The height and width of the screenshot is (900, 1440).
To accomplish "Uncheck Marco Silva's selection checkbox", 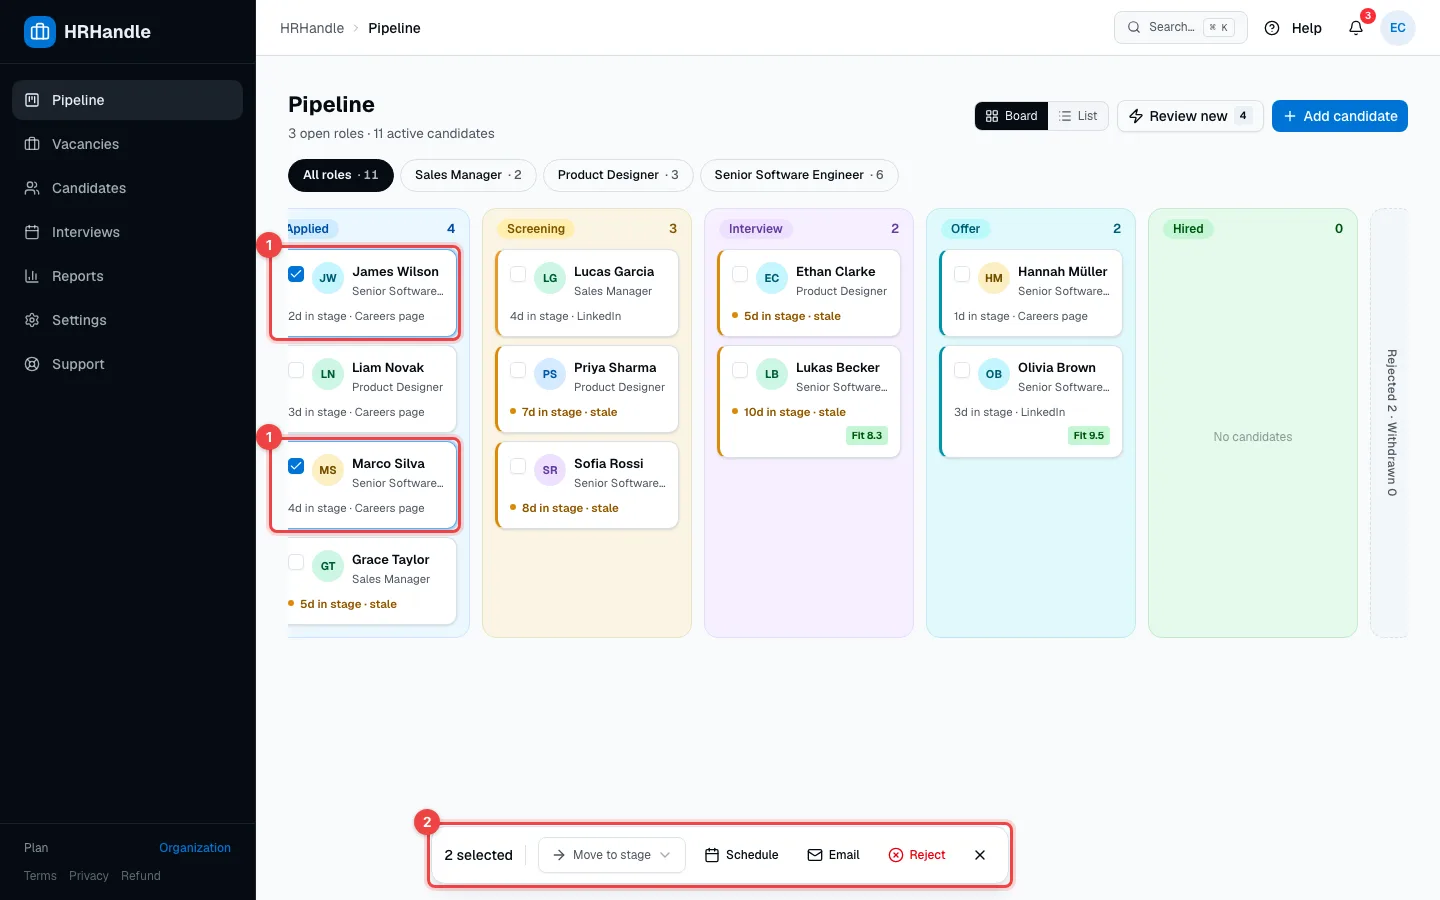I will 296,466.
